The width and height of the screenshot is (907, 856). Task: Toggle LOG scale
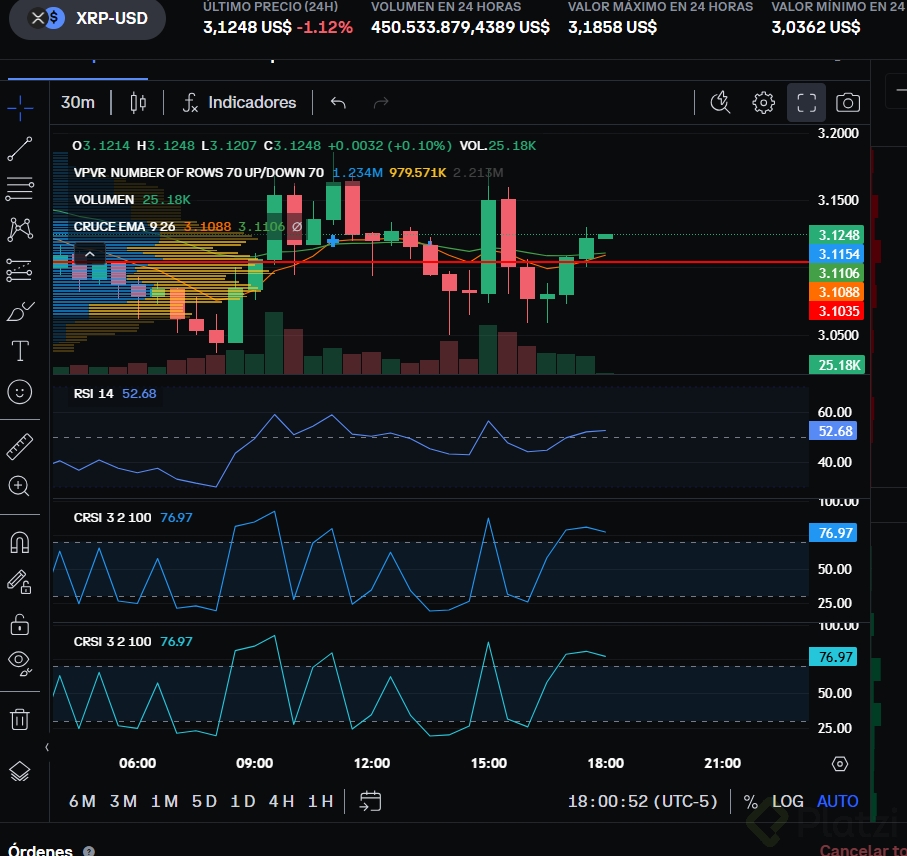pyautogui.click(x=788, y=802)
